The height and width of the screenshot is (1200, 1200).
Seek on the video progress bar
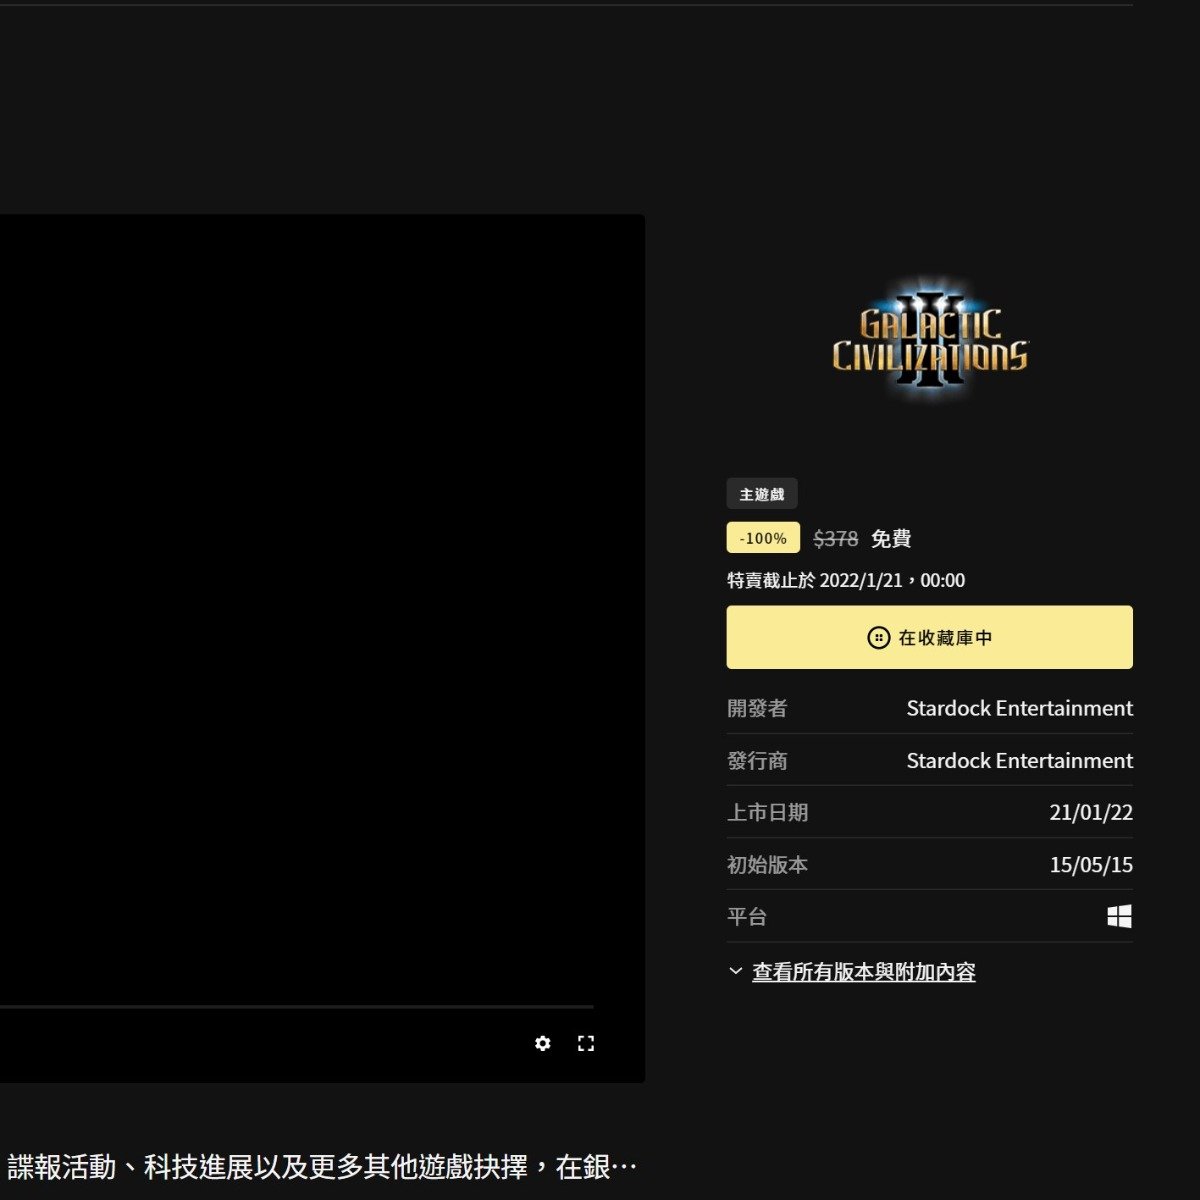pos(297,1006)
